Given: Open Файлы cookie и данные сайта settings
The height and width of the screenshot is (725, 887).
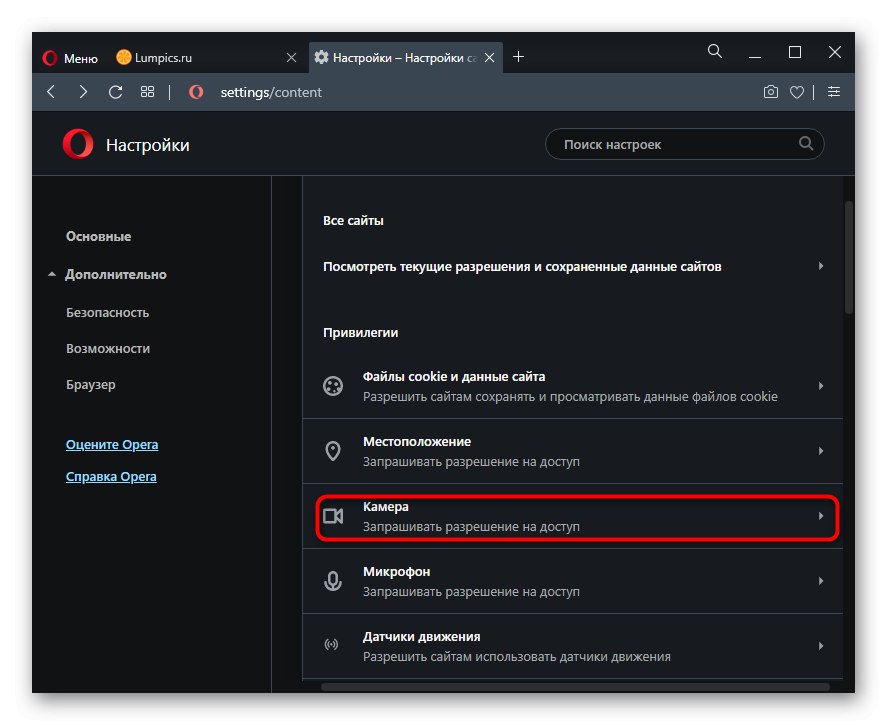Looking at the screenshot, I should click(x=577, y=386).
